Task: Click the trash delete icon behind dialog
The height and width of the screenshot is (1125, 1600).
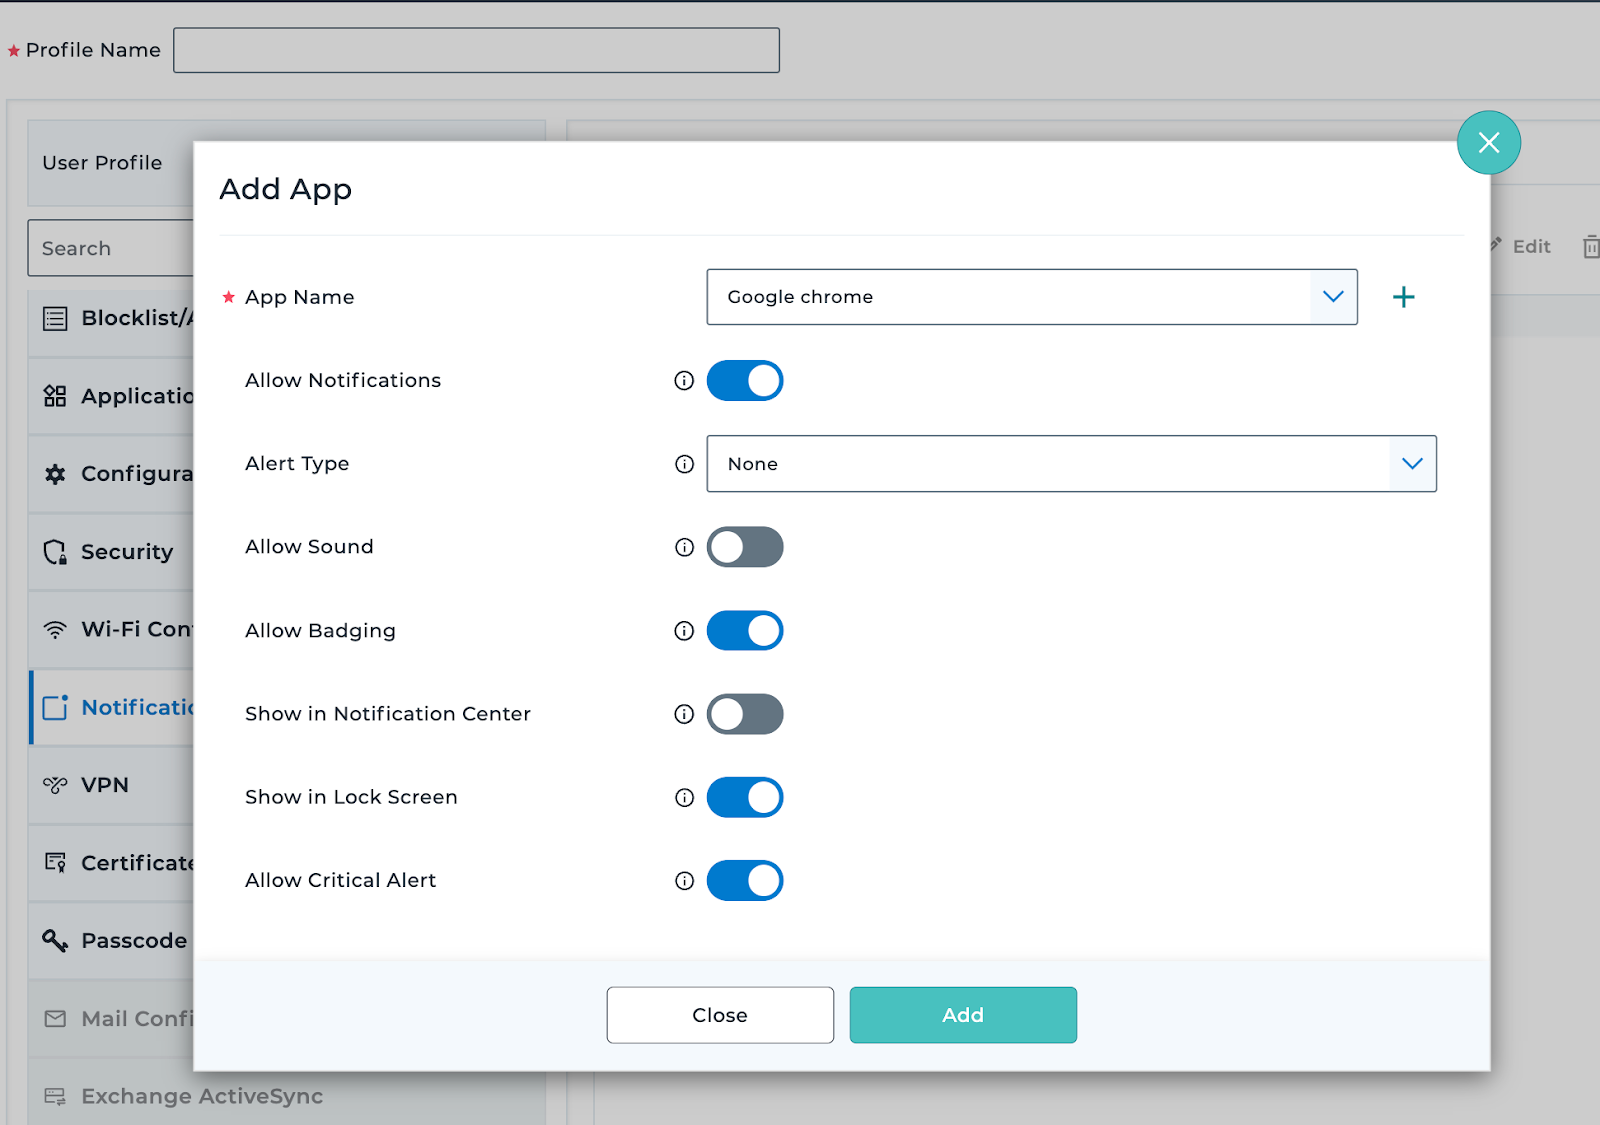Action: click(1591, 246)
